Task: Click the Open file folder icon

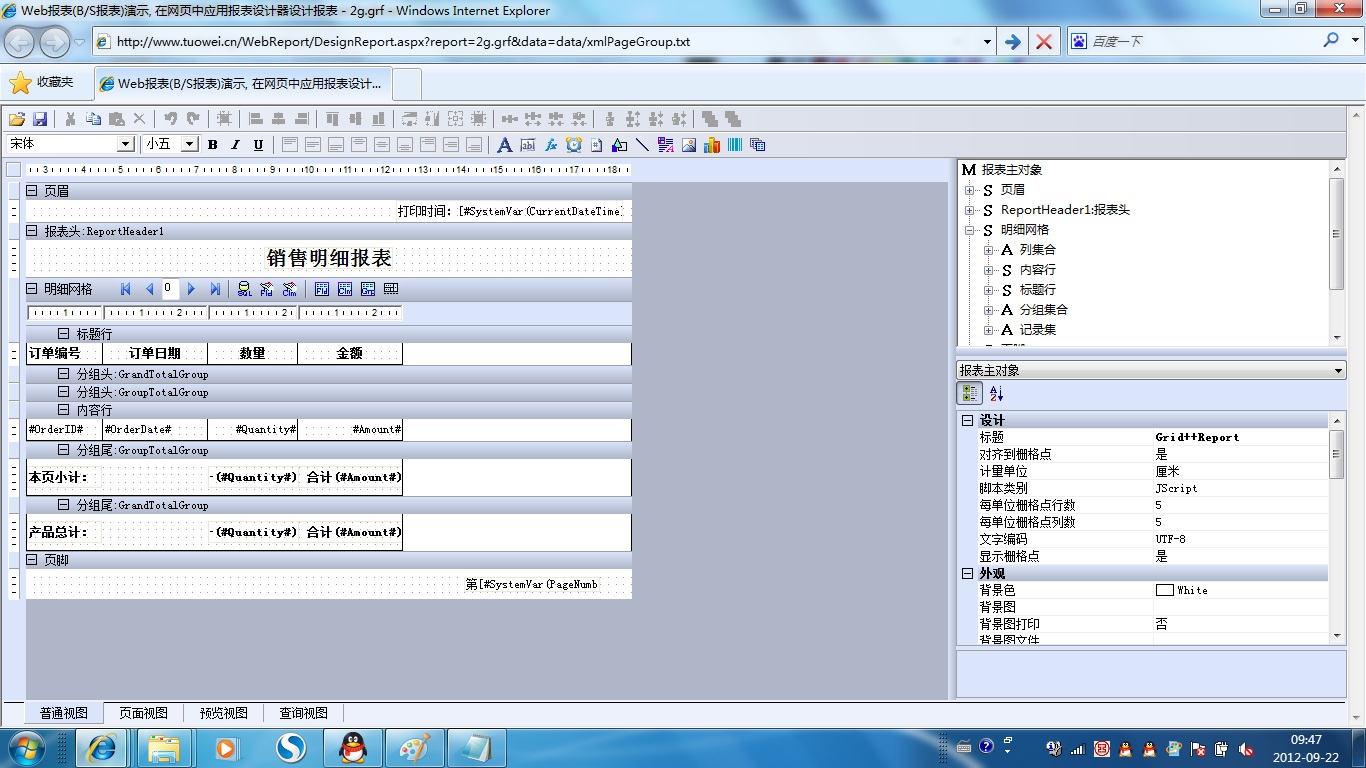Action: (16, 118)
